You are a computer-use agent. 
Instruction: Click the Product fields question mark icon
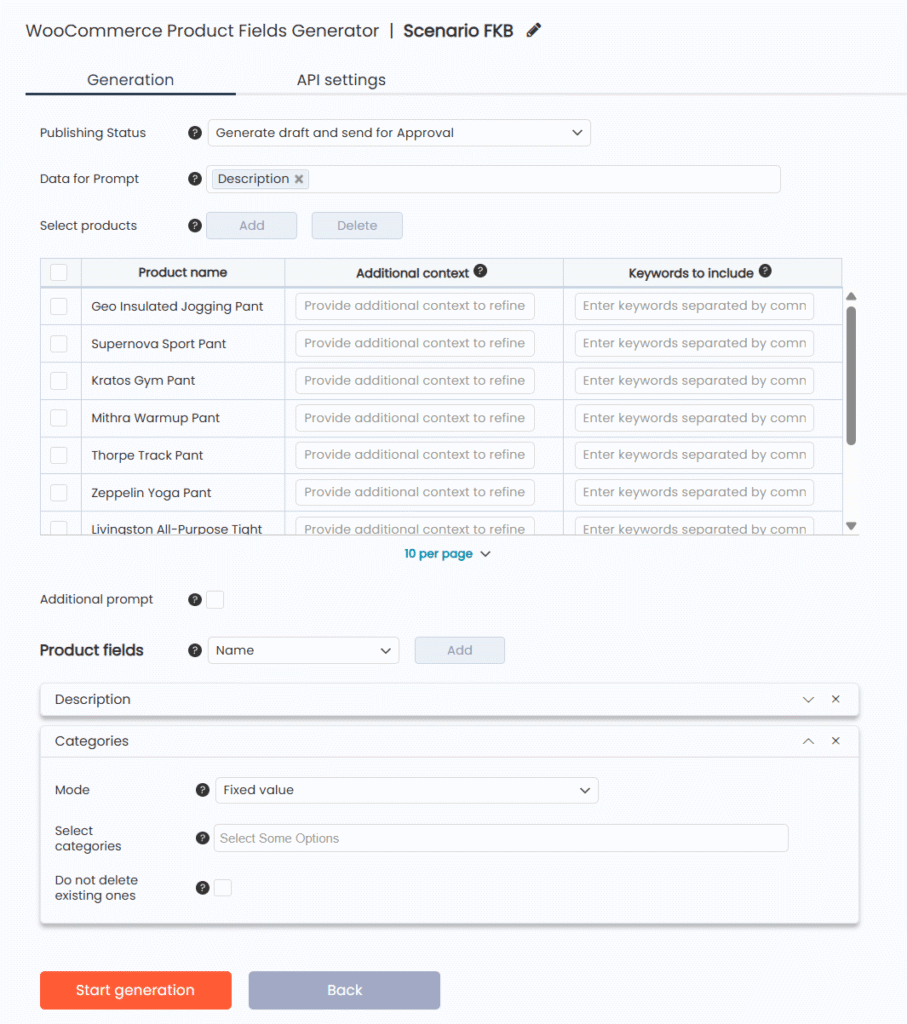194,650
